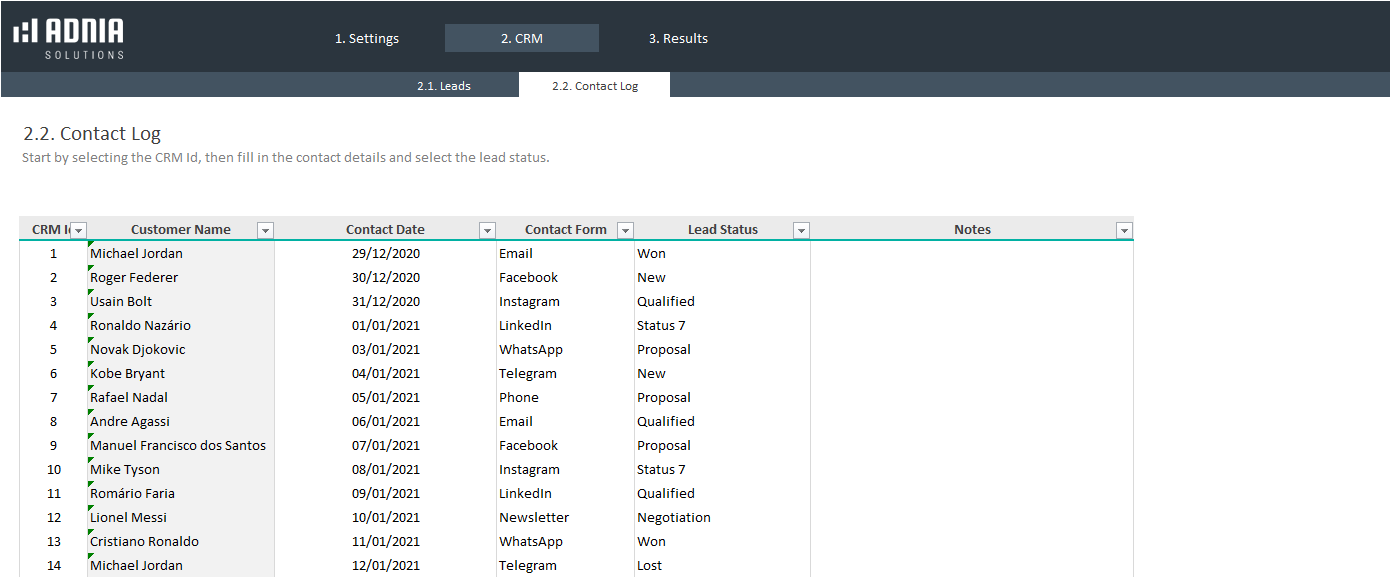Screen dimensions: 1390x577
Task: Select the Newsletter contact form cell
Action: [x=565, y=518]
